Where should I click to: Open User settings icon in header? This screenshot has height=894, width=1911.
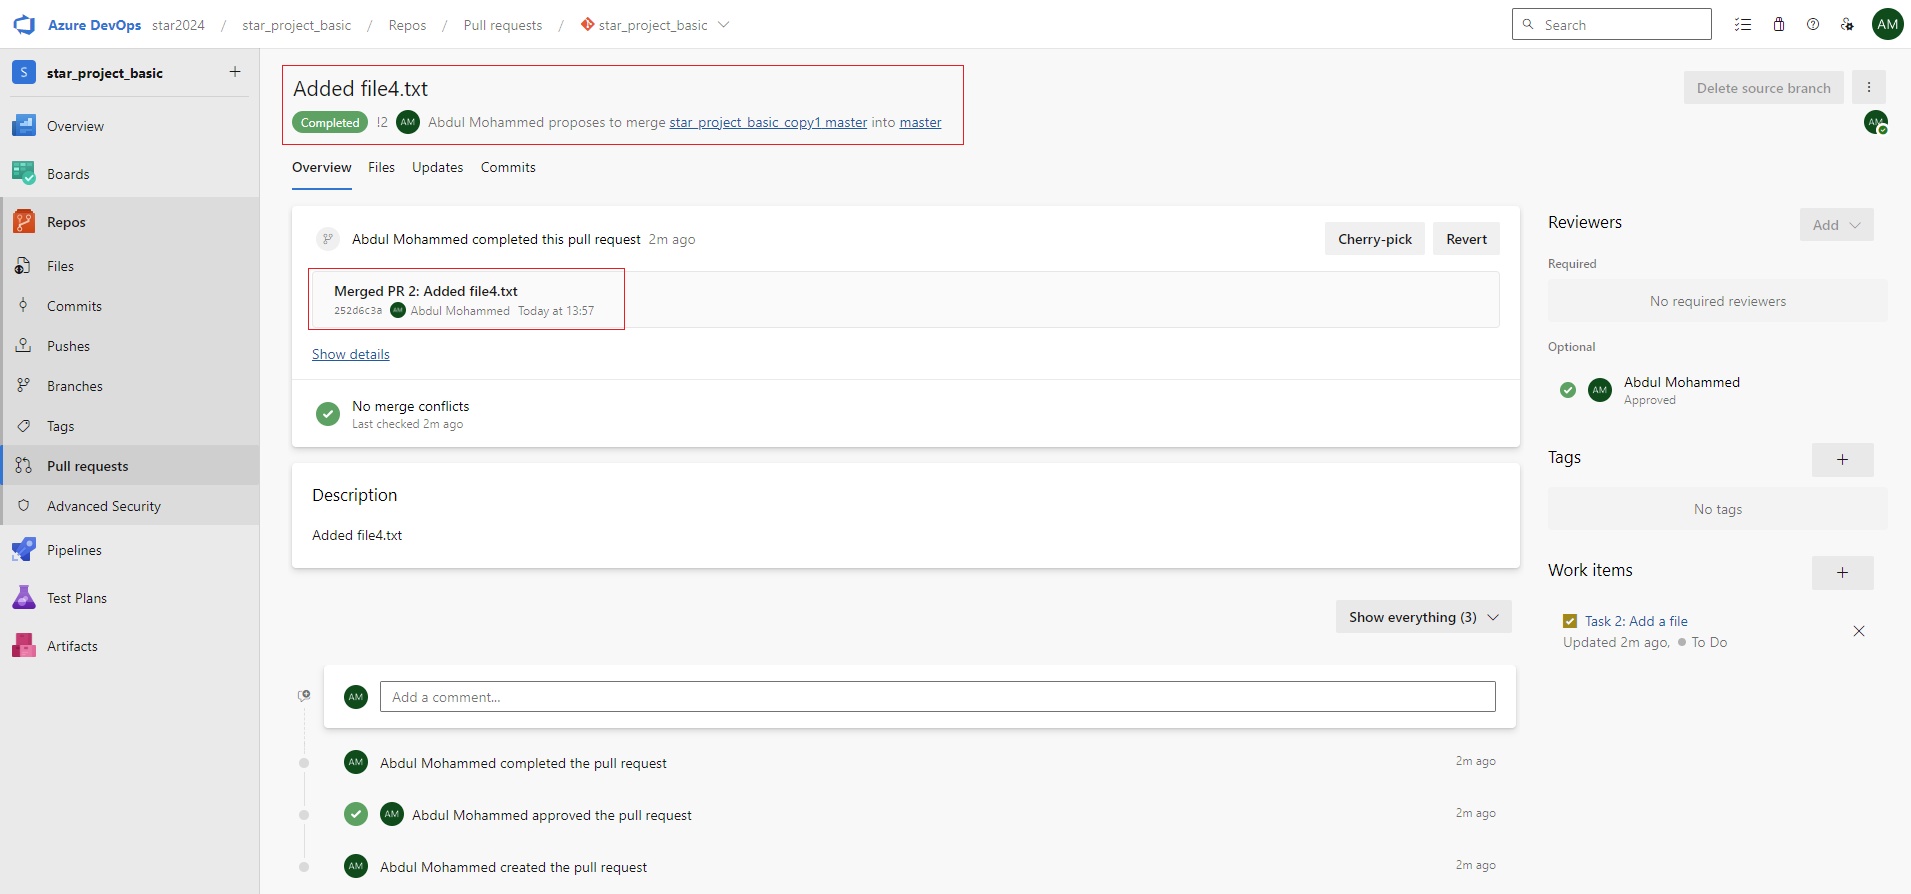click(1847, 25)
